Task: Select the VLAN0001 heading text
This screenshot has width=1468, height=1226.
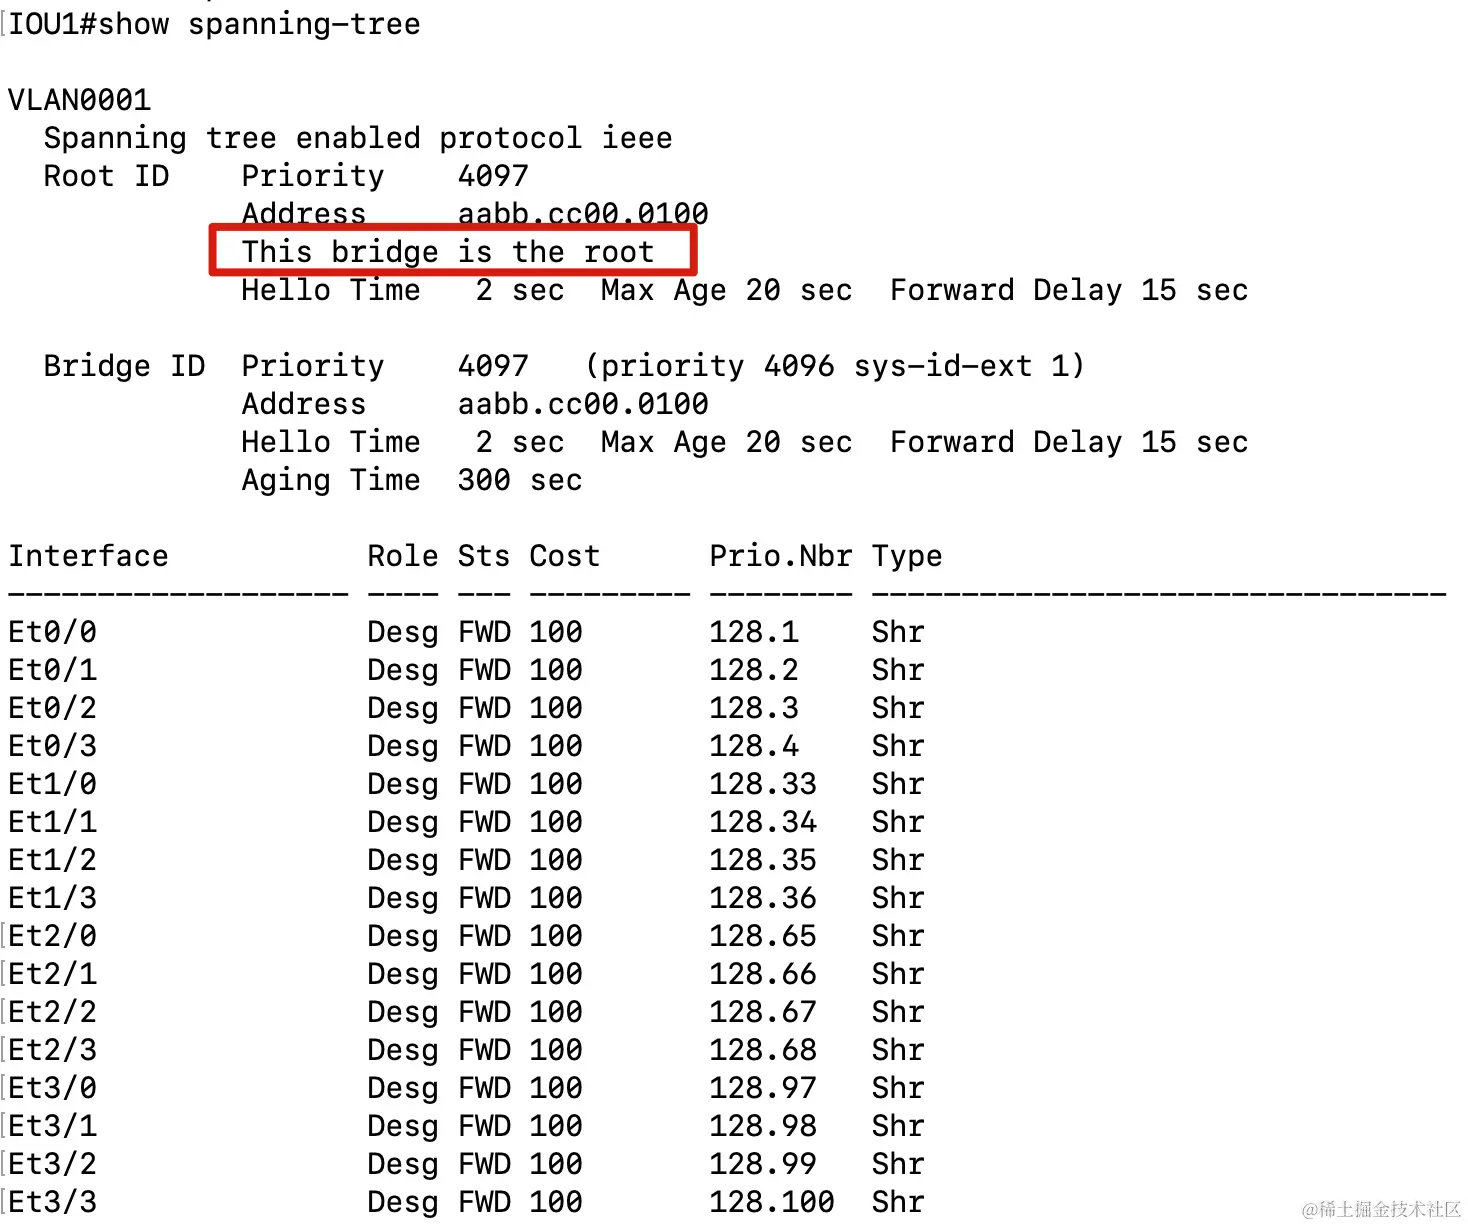Action: (x=80, y=100)
